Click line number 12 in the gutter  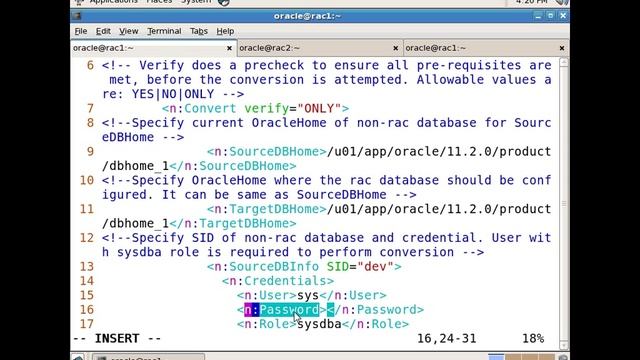pyautogui.click(x=87, y=238)
